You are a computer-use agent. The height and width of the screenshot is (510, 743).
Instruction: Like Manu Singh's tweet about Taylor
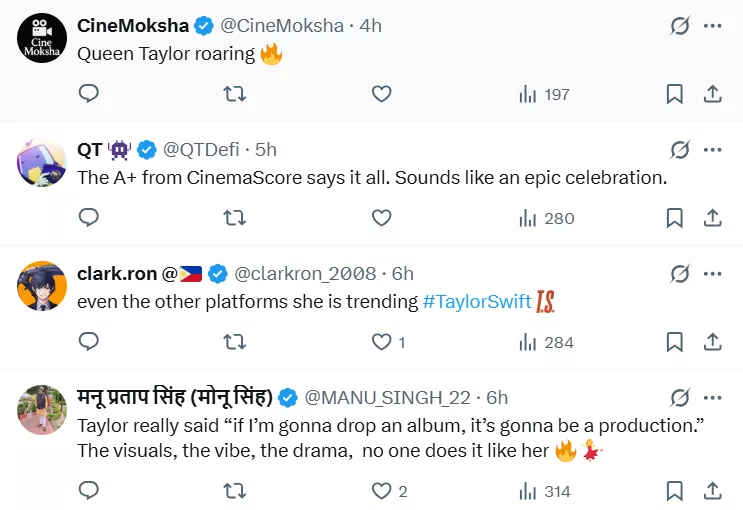click(381, 491)
